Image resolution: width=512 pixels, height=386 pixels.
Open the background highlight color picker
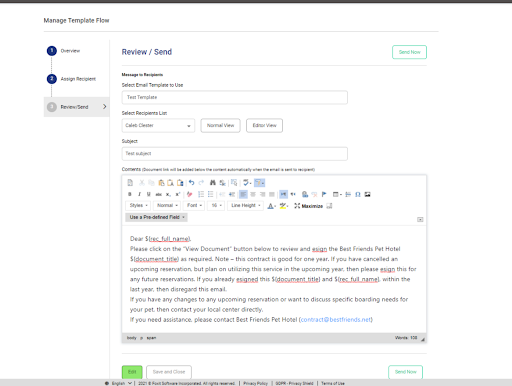tap(284, 206)
